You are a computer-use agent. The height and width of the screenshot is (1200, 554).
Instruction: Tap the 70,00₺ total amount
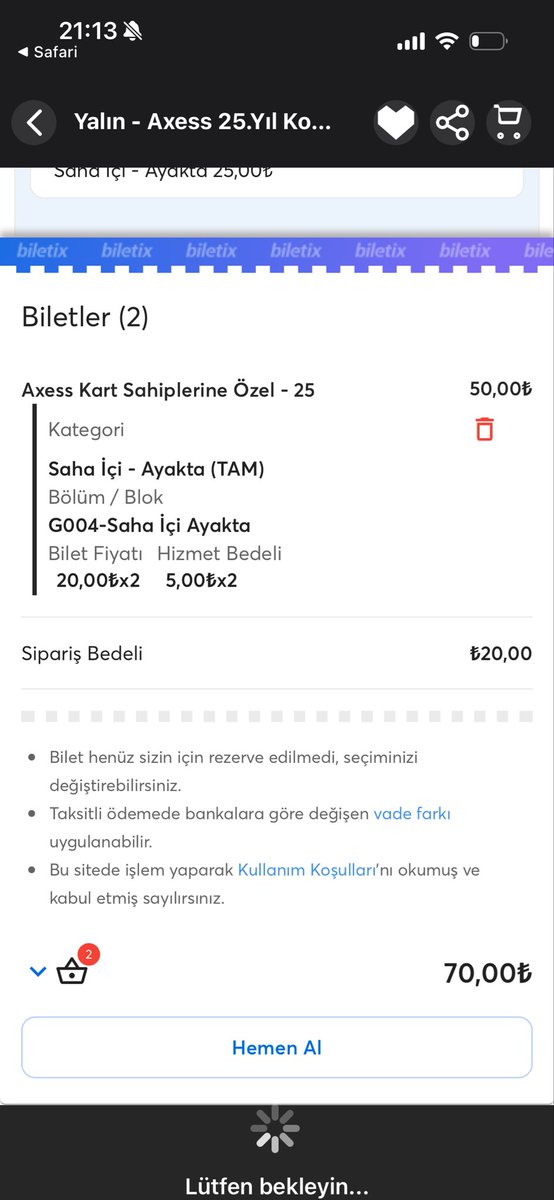[x=488, y=972]
